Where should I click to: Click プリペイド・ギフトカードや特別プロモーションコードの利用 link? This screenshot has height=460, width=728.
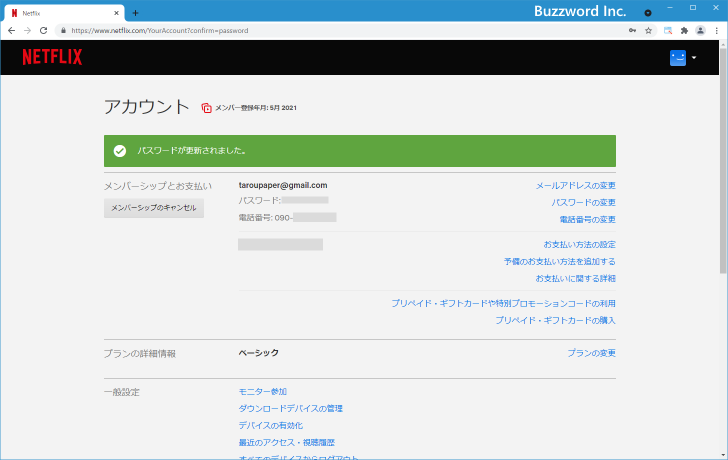[x=504, y=304]
